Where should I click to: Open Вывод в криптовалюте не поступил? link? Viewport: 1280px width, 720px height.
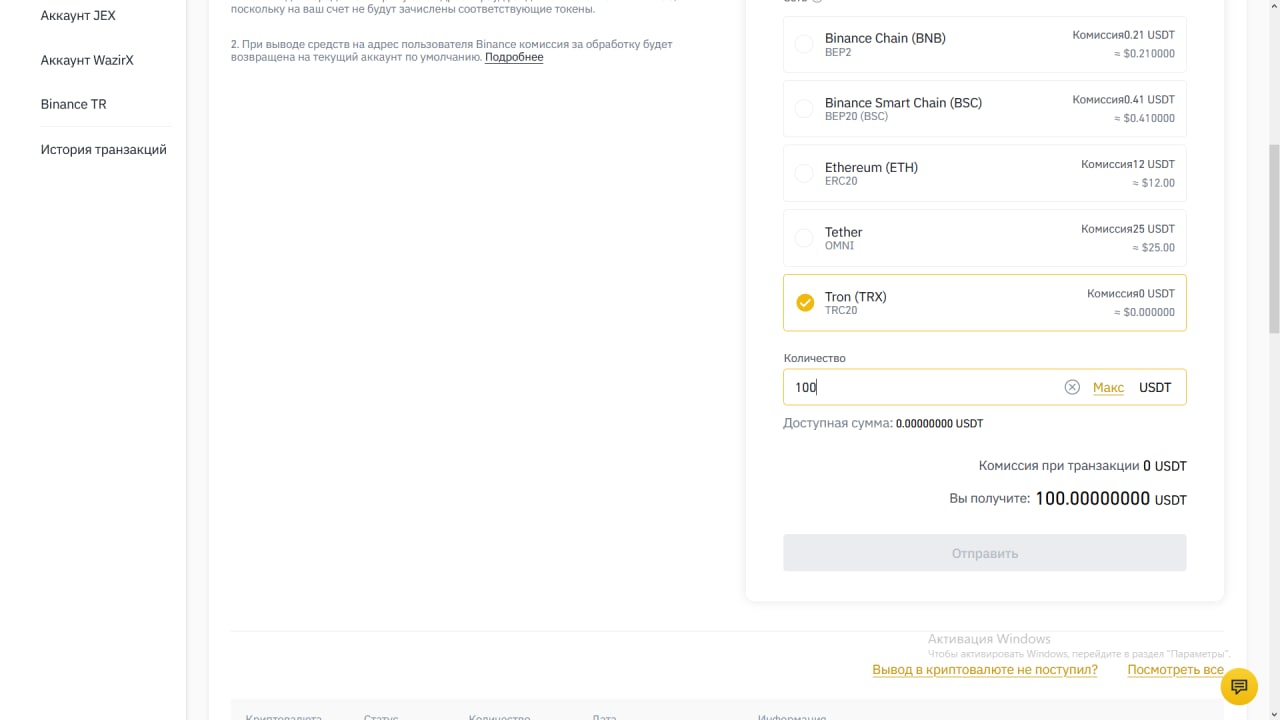985,670
